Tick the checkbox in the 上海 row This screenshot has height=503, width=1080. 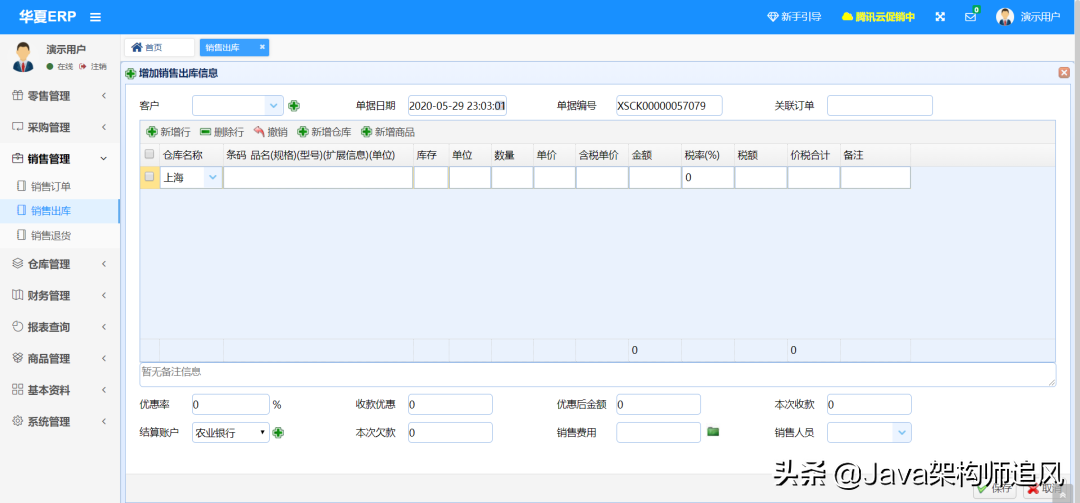click(x=149, y=176)
